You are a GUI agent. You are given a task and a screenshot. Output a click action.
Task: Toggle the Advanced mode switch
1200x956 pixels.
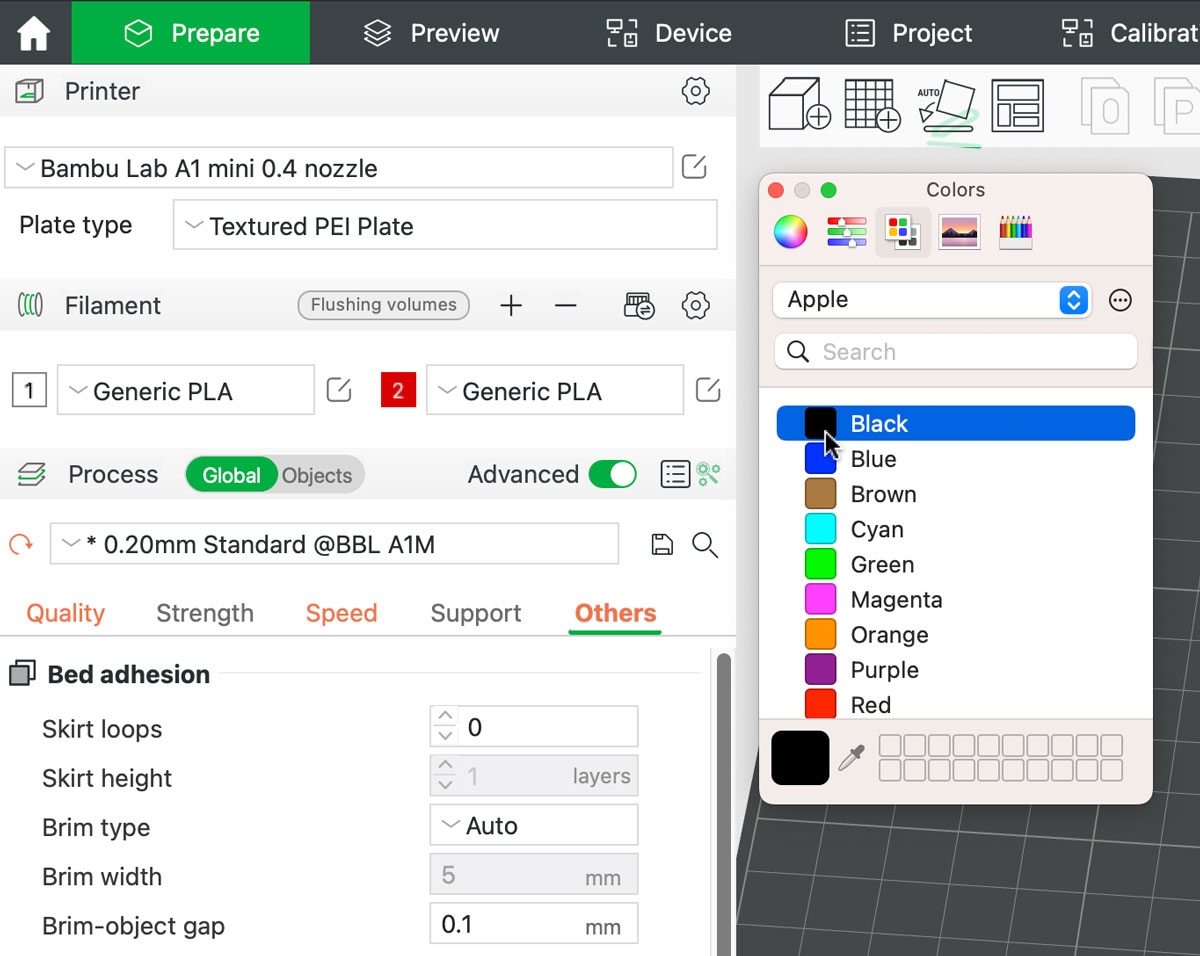612,475
